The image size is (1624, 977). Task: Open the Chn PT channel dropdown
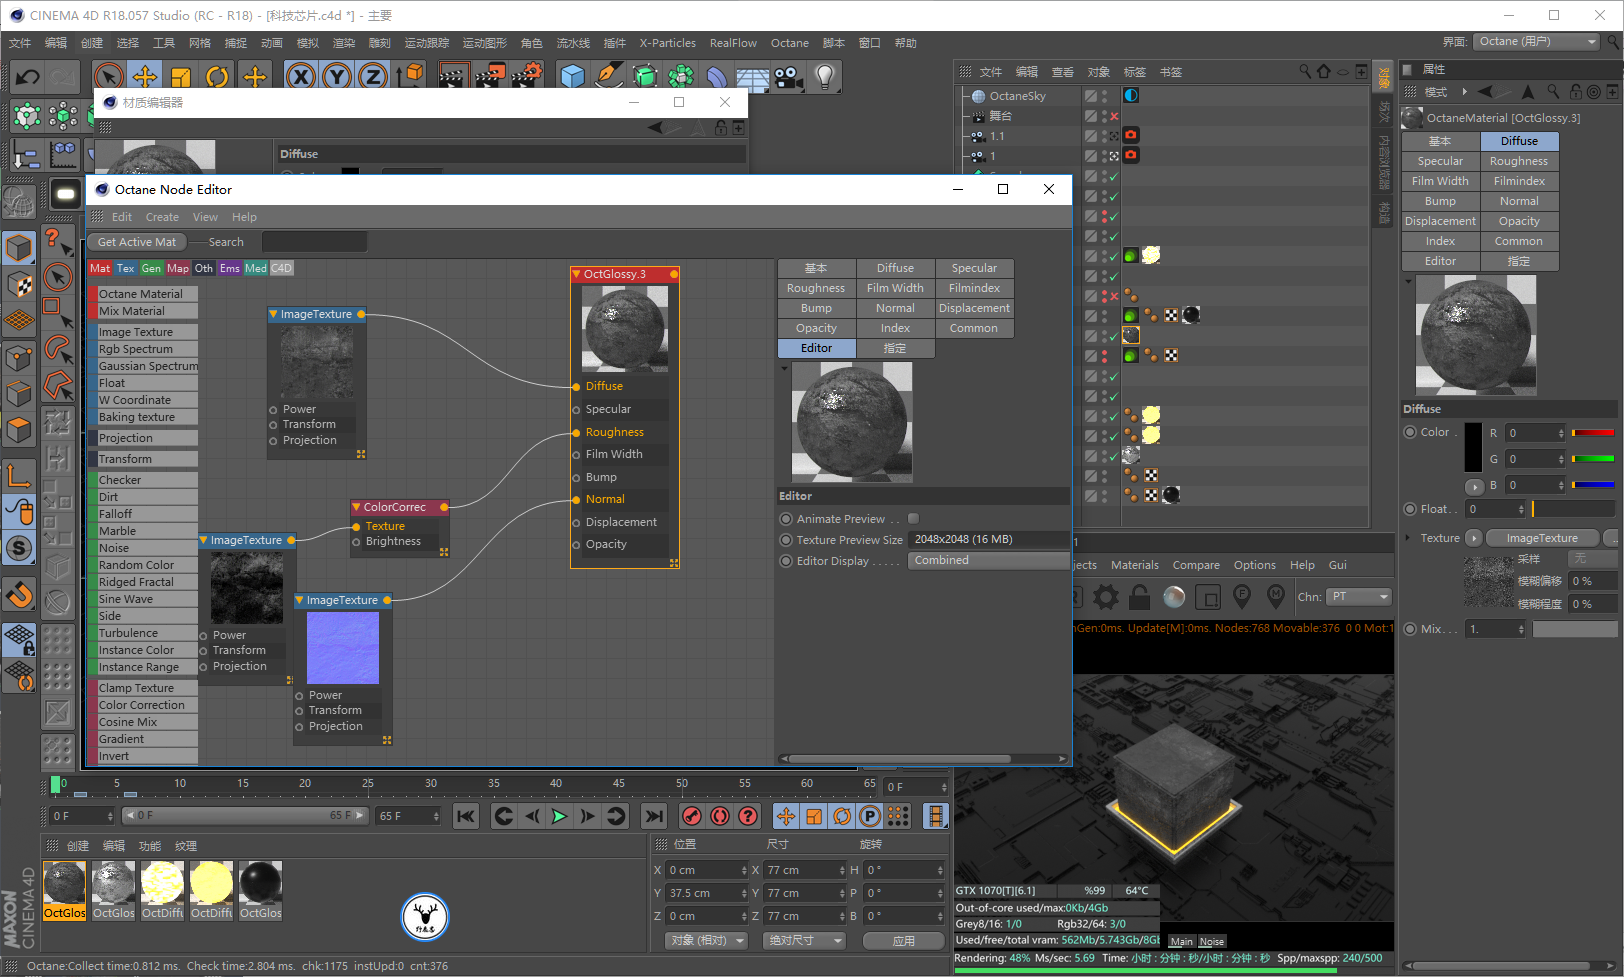point(1359,597)
